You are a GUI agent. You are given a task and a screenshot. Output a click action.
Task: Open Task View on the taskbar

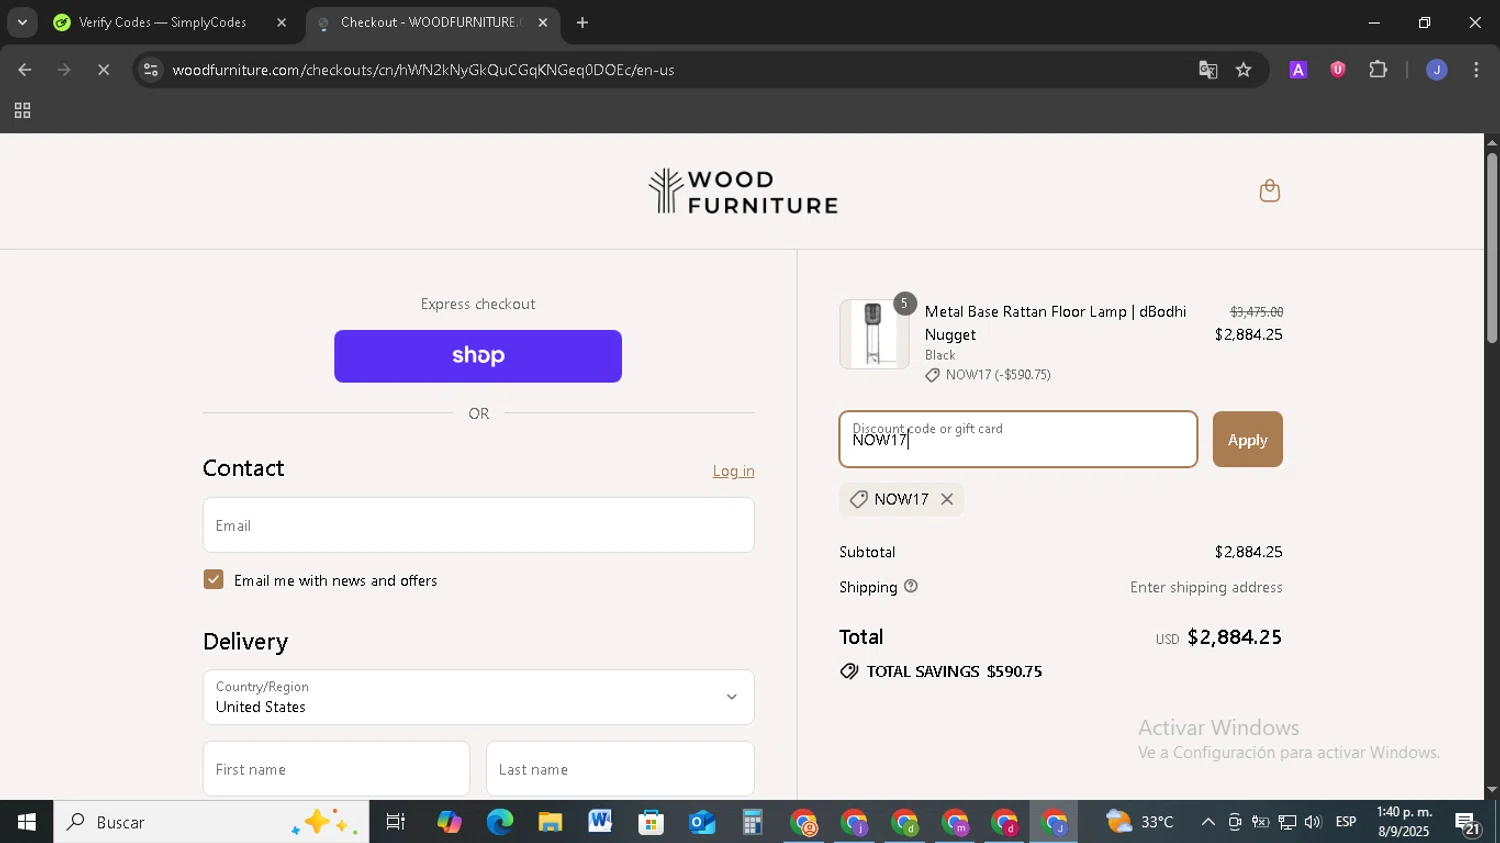(x=396, y=822)
